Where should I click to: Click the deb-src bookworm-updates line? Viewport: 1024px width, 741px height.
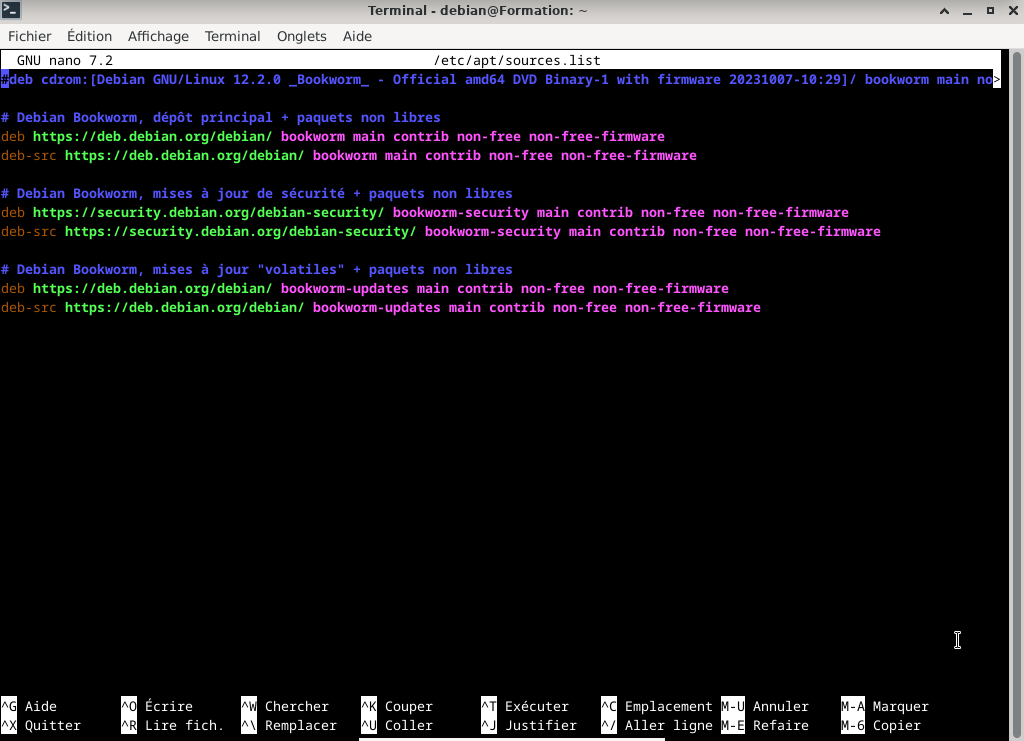pyautogui.click(x=381, y=307)
